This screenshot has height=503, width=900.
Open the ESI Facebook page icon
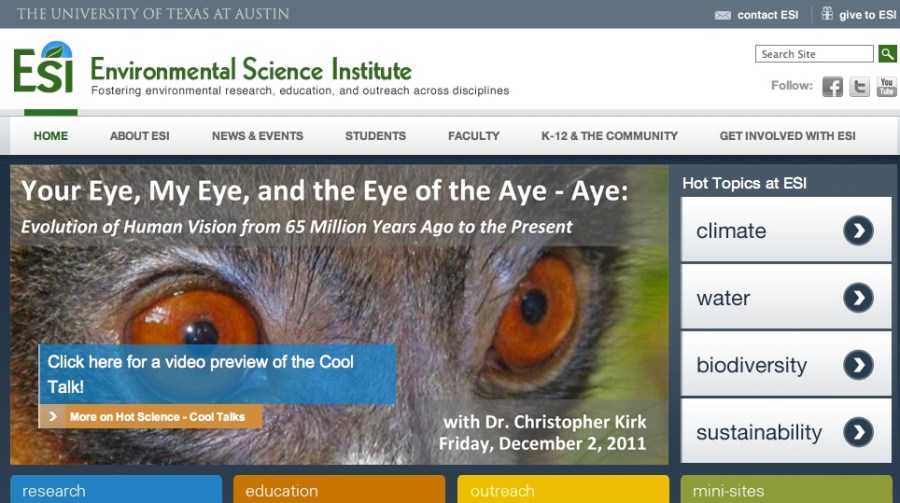tap(832, 87)
